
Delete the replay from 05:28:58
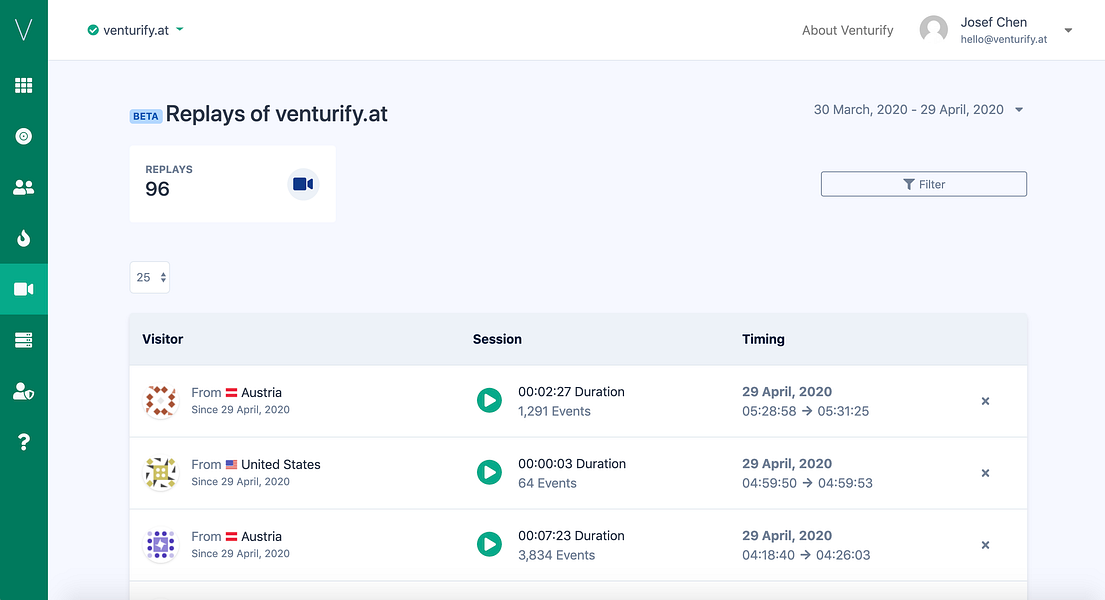pos(985,401)
